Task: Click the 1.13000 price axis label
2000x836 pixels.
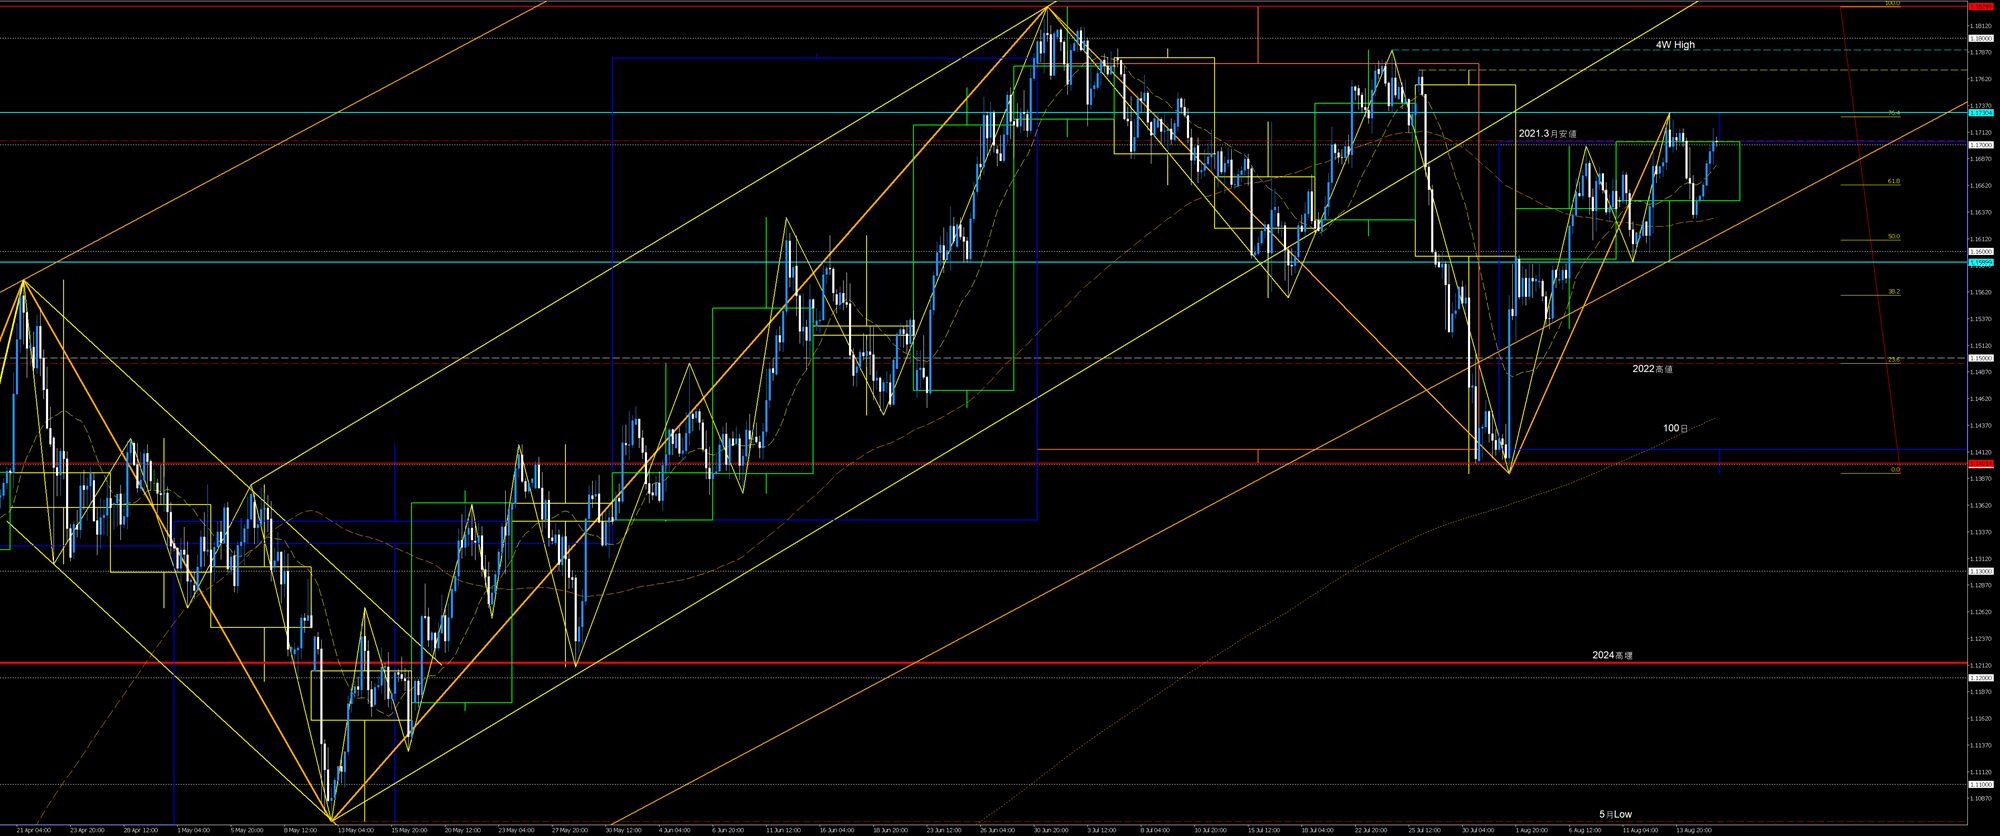Action: [1980, 571]
